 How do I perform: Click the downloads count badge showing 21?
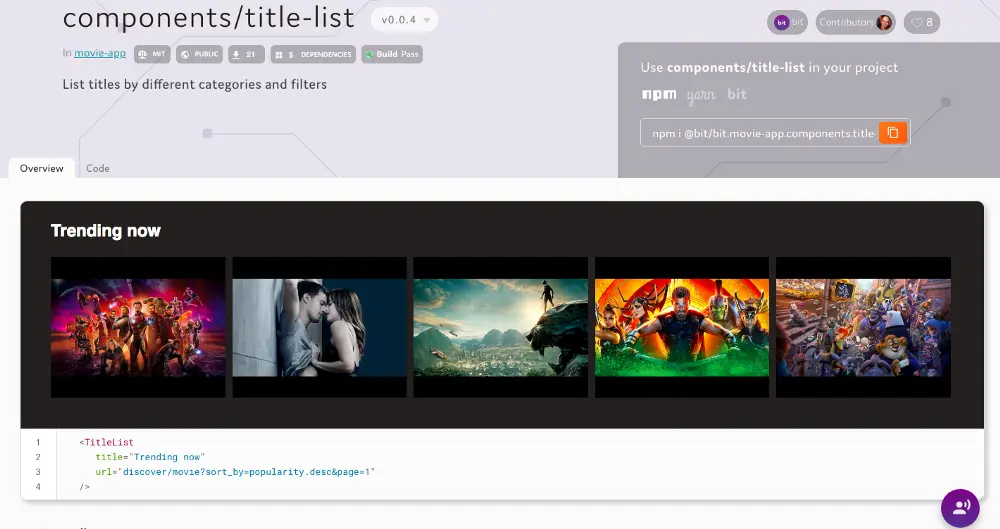click(246, 54)
